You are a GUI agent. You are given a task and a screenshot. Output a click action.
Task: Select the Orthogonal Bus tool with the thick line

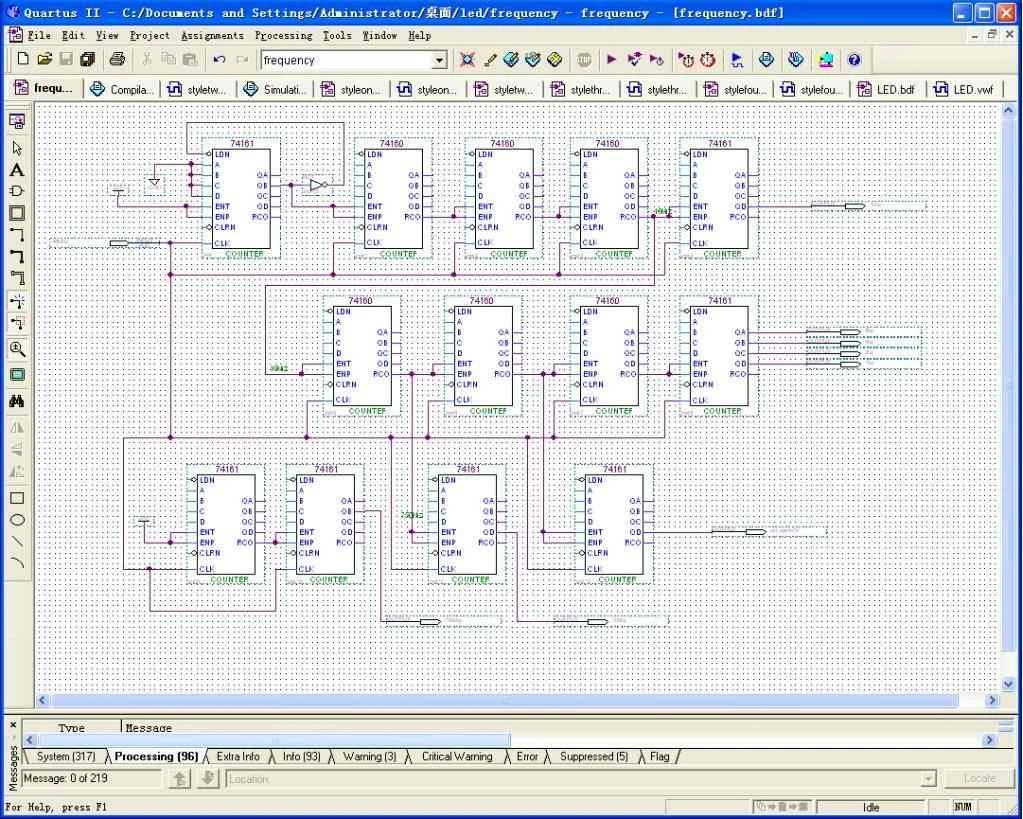18,256
